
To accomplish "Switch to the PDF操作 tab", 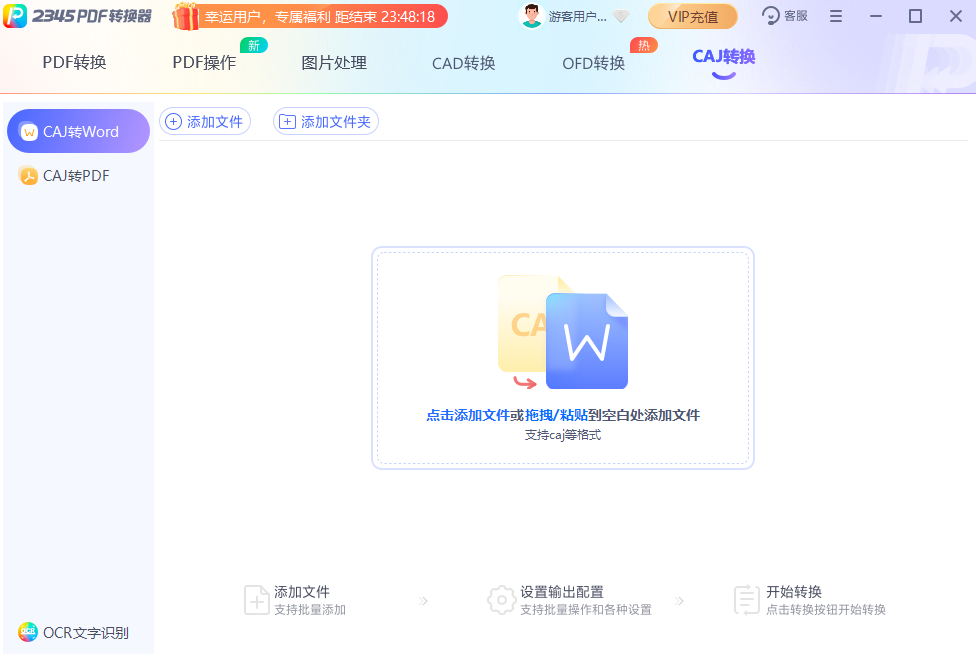I will tap(204, 62).
